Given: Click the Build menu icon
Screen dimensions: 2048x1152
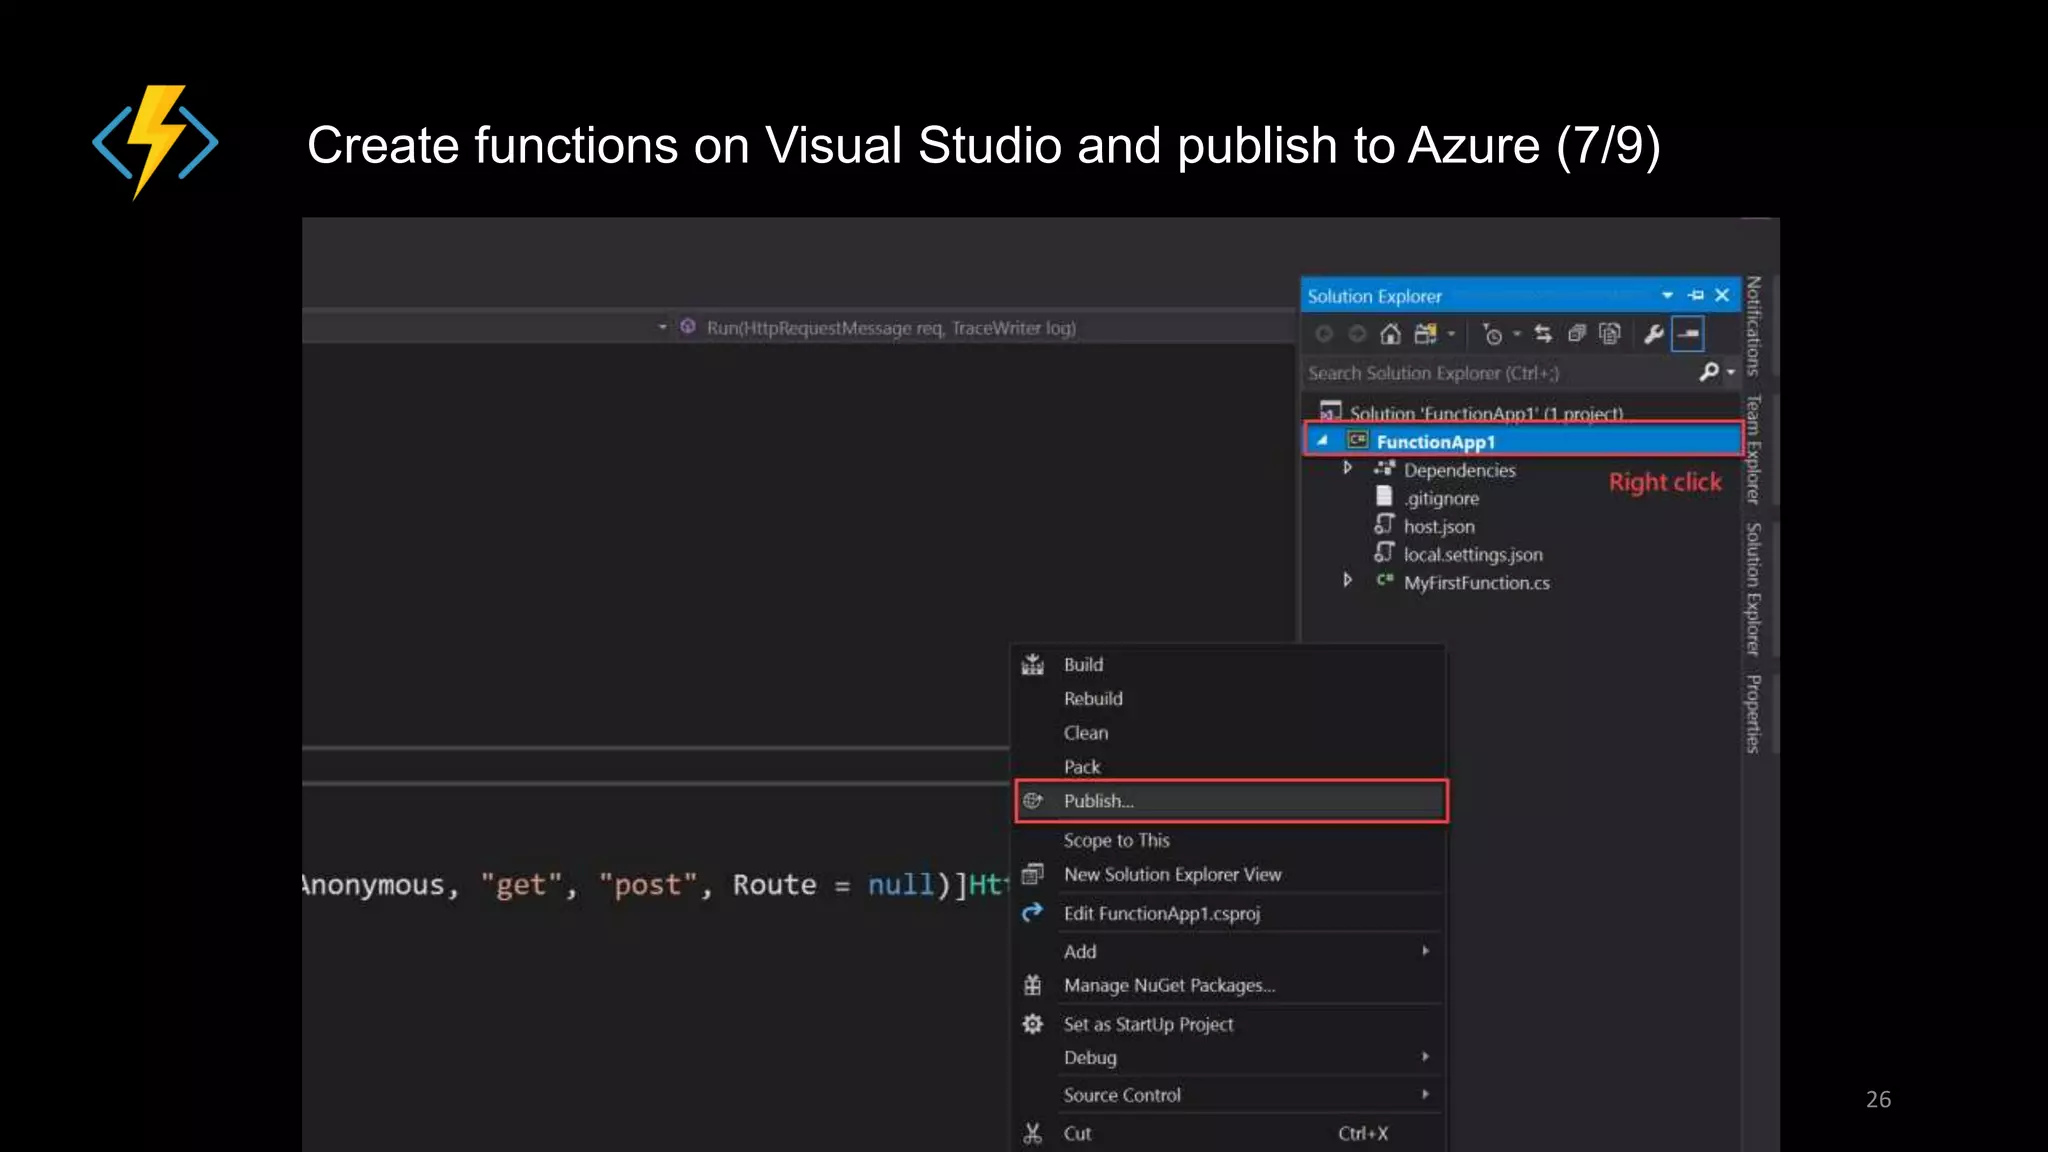Looking at the screenshot, I should (1033, 664).
